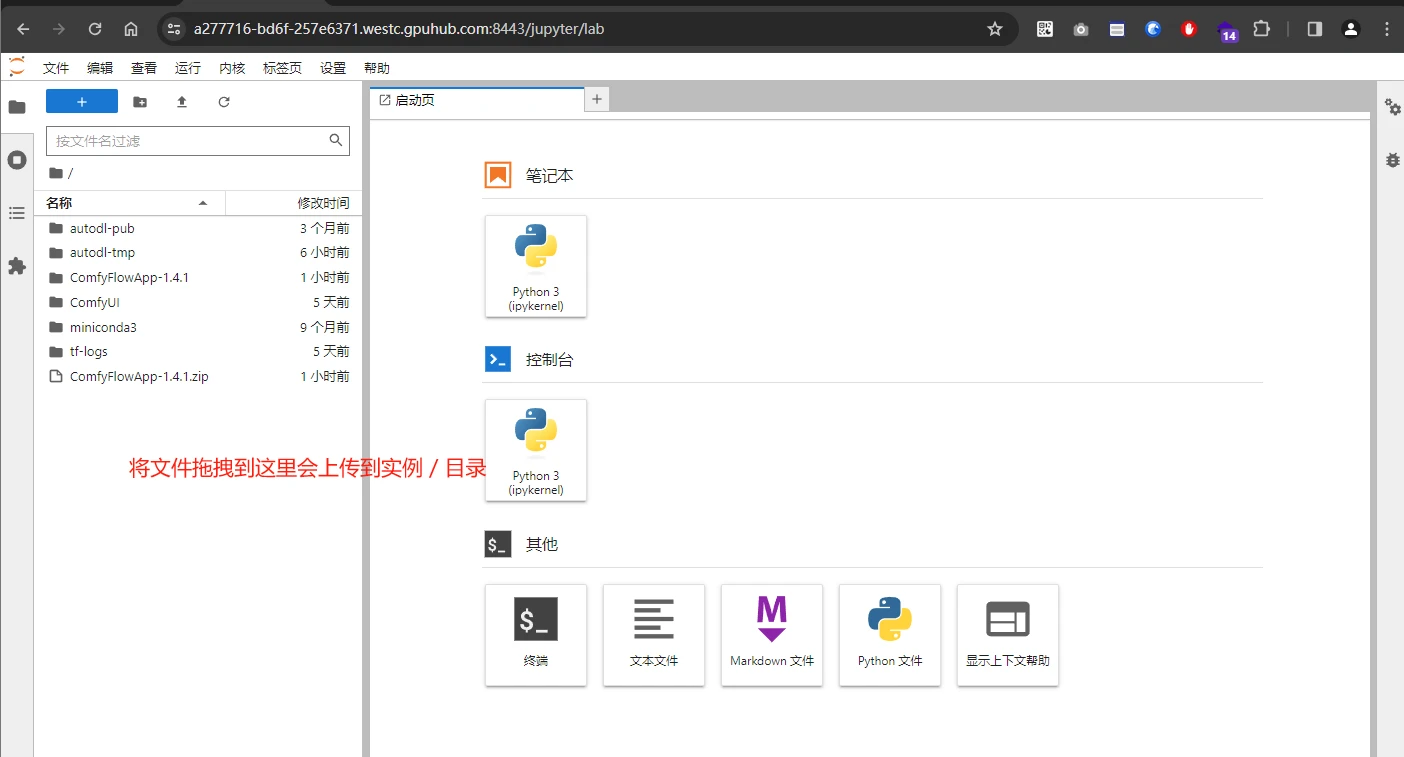
Task: Open the 文件 menu
Action: pos(56,68)
